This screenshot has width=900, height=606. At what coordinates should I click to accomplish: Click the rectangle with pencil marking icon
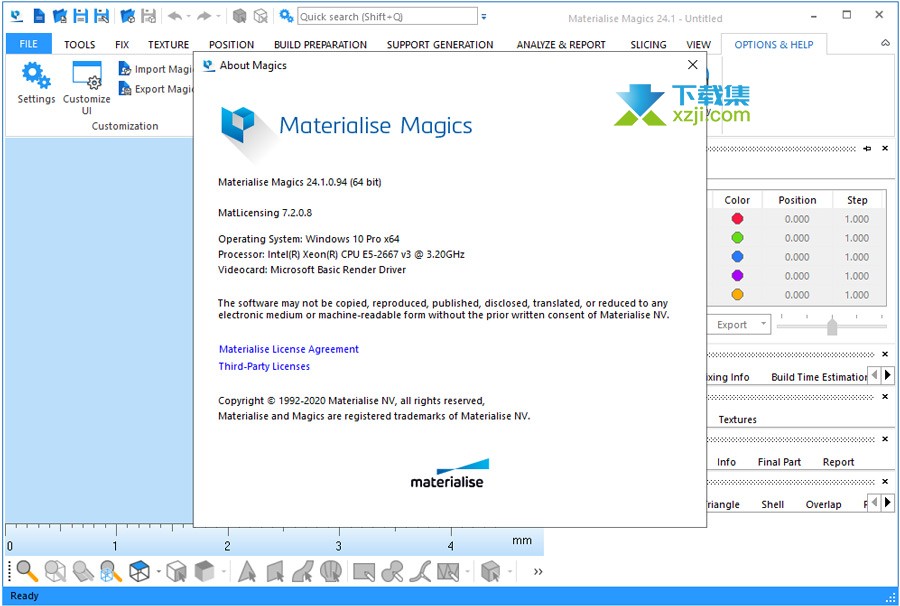[x=364, y=571]
